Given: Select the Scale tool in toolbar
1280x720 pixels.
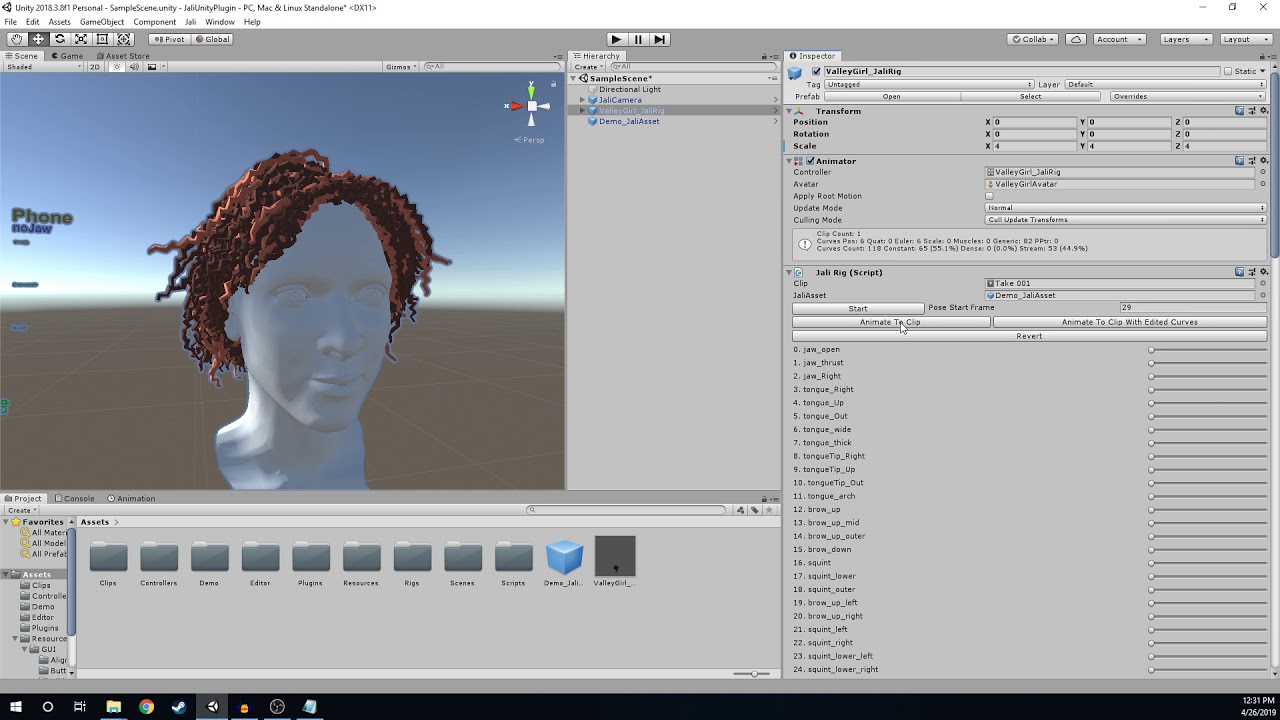Looking at the screenshot, I should tap(81, 39).
